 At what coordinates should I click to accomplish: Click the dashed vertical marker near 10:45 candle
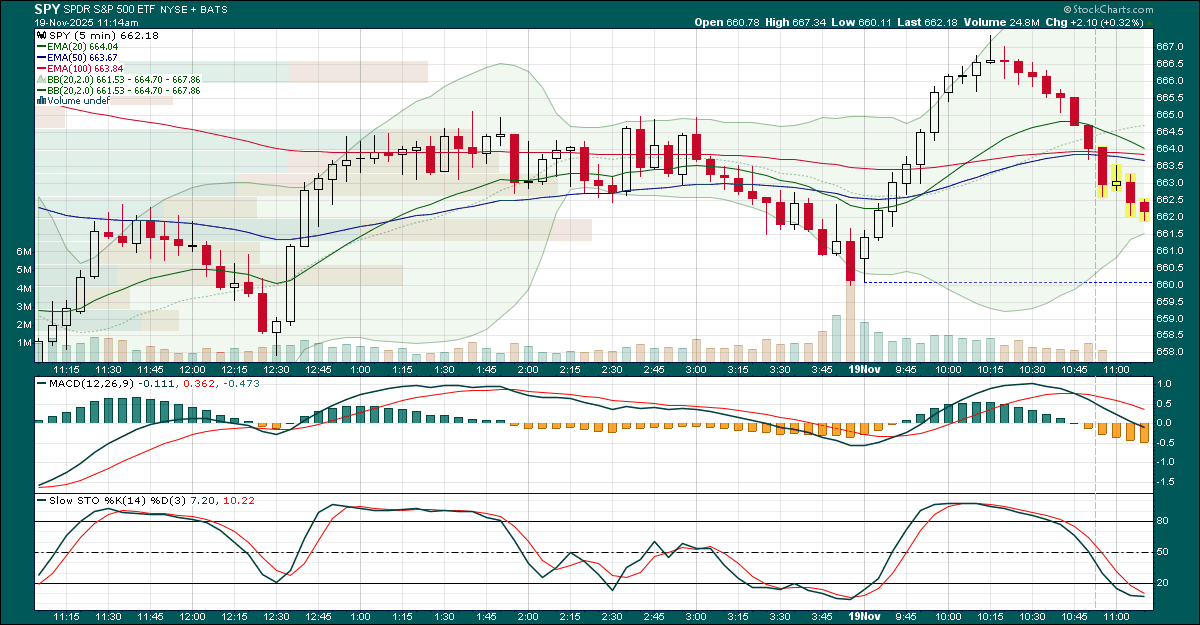pos(1096,320)
